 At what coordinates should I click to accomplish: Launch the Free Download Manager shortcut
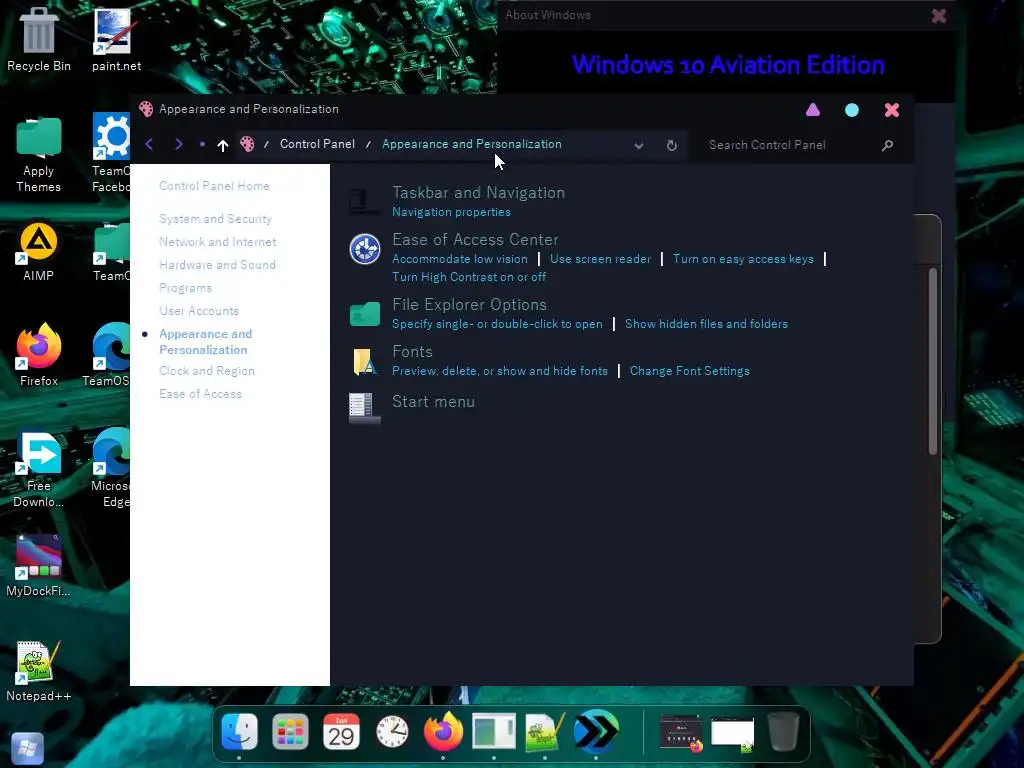(x=39, y=469)
